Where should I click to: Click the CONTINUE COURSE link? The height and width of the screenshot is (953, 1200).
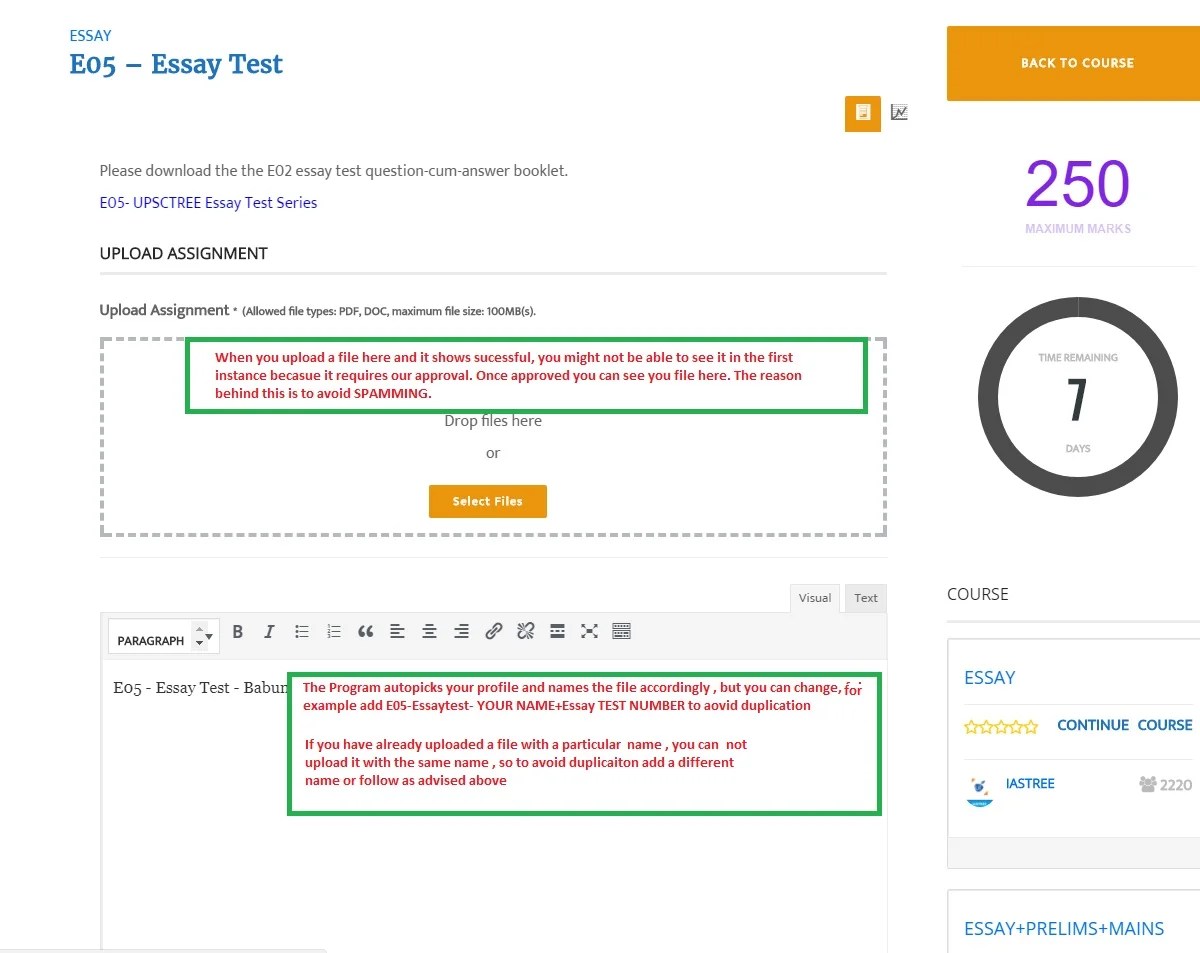click(x=1124, y=725)
